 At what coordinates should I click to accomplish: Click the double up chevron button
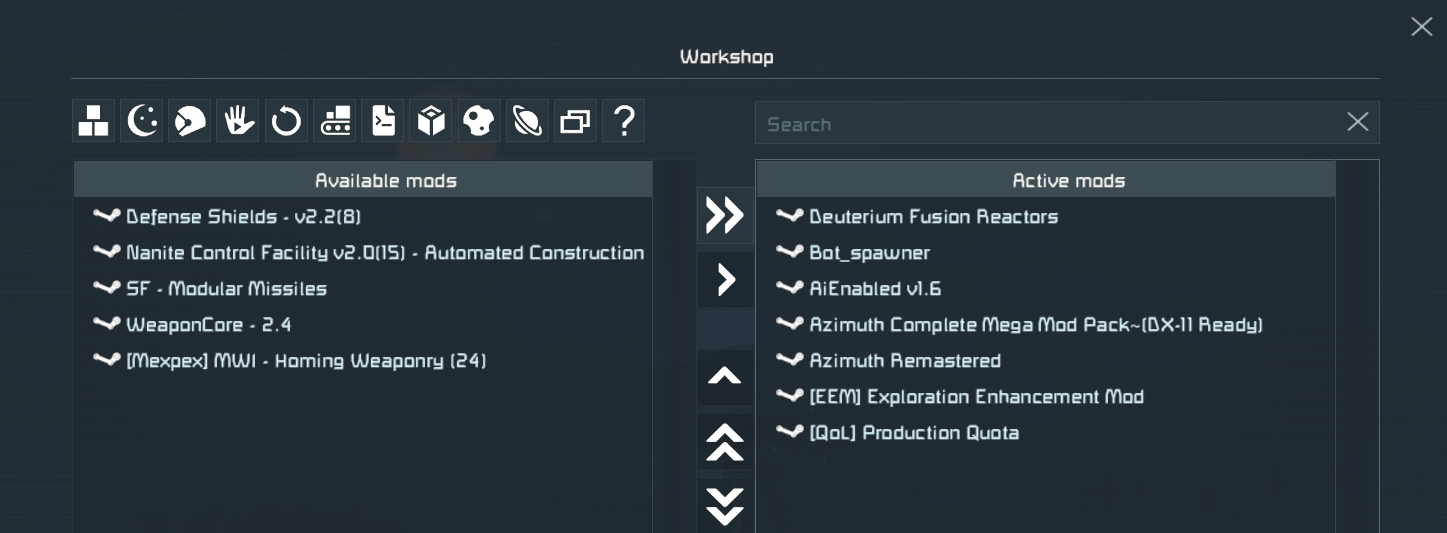(725, 442)
